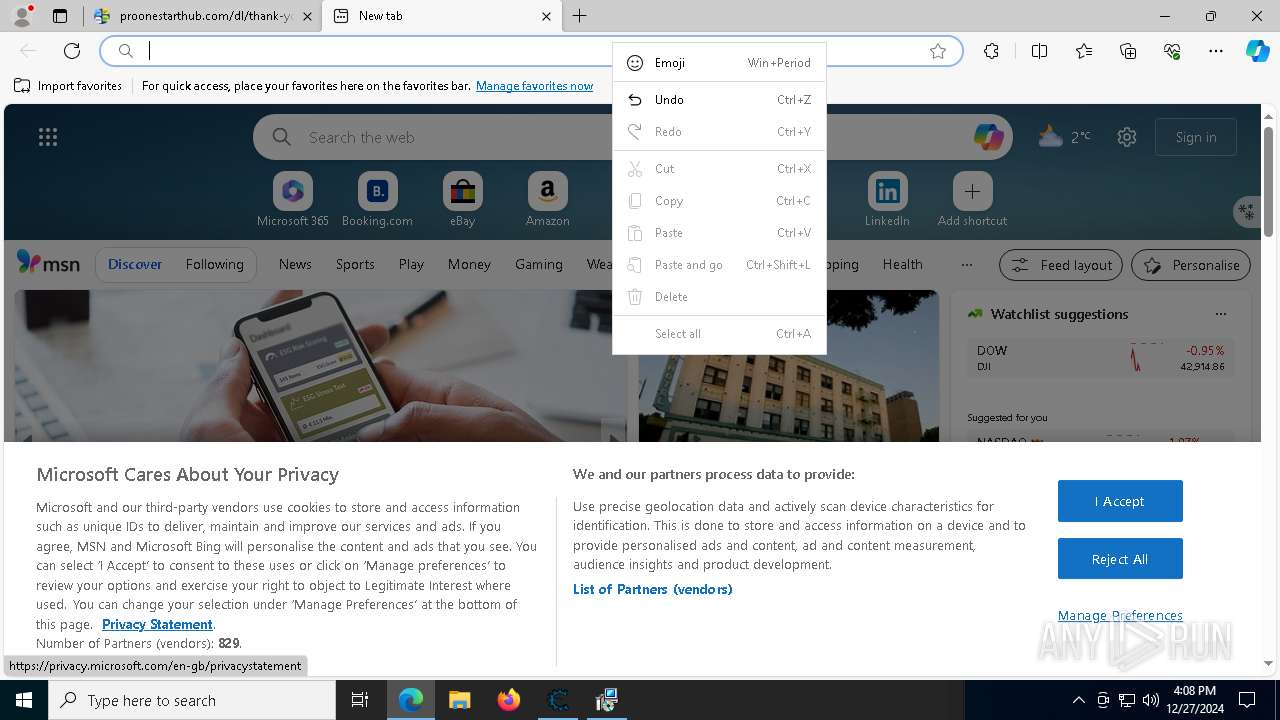Refresh the page
The width and height of the screenshot is (1280, 720).
click(x=72, y=51)
